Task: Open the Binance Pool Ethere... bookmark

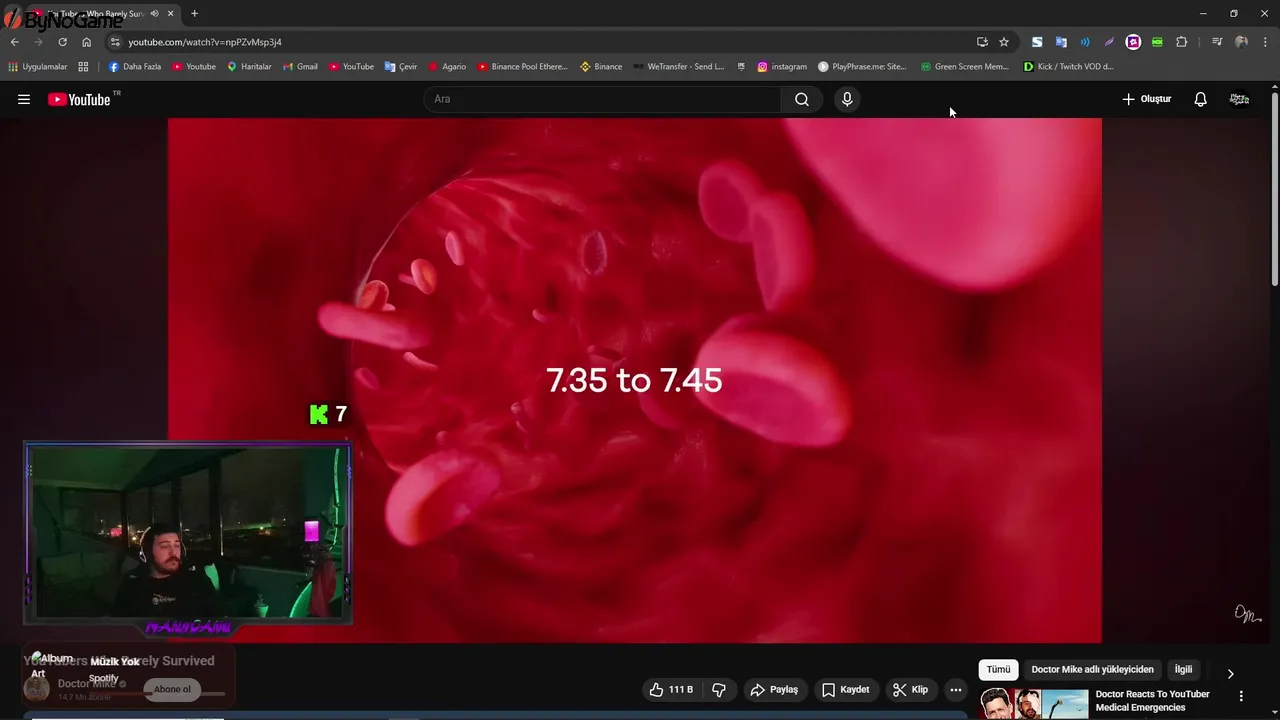Action: [x=522, y=67]
